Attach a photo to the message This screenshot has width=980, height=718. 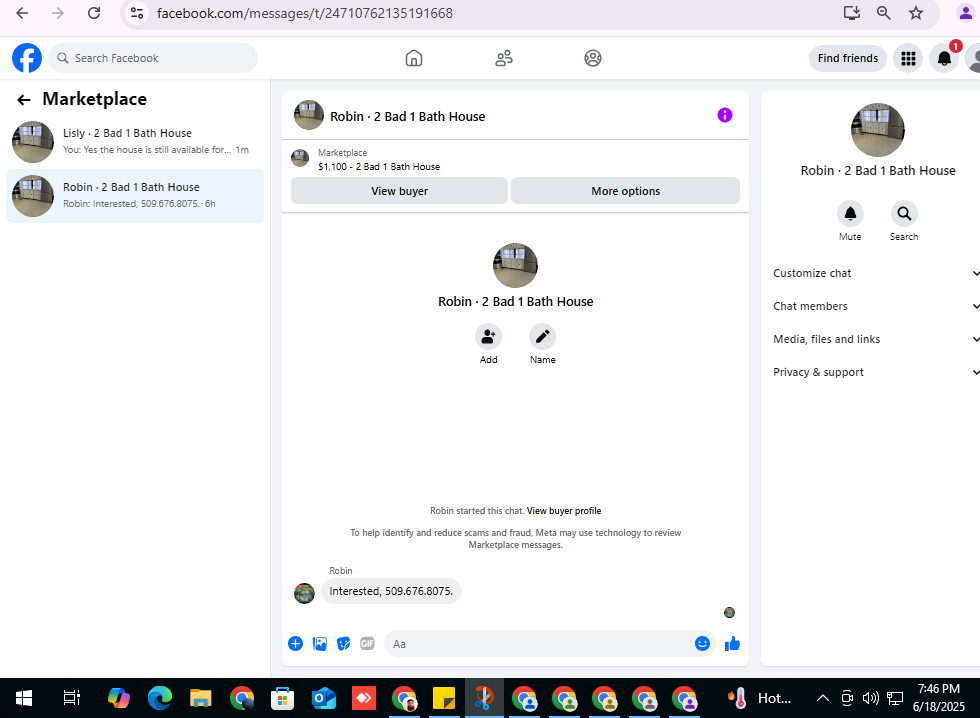click(x=319, y=644)
